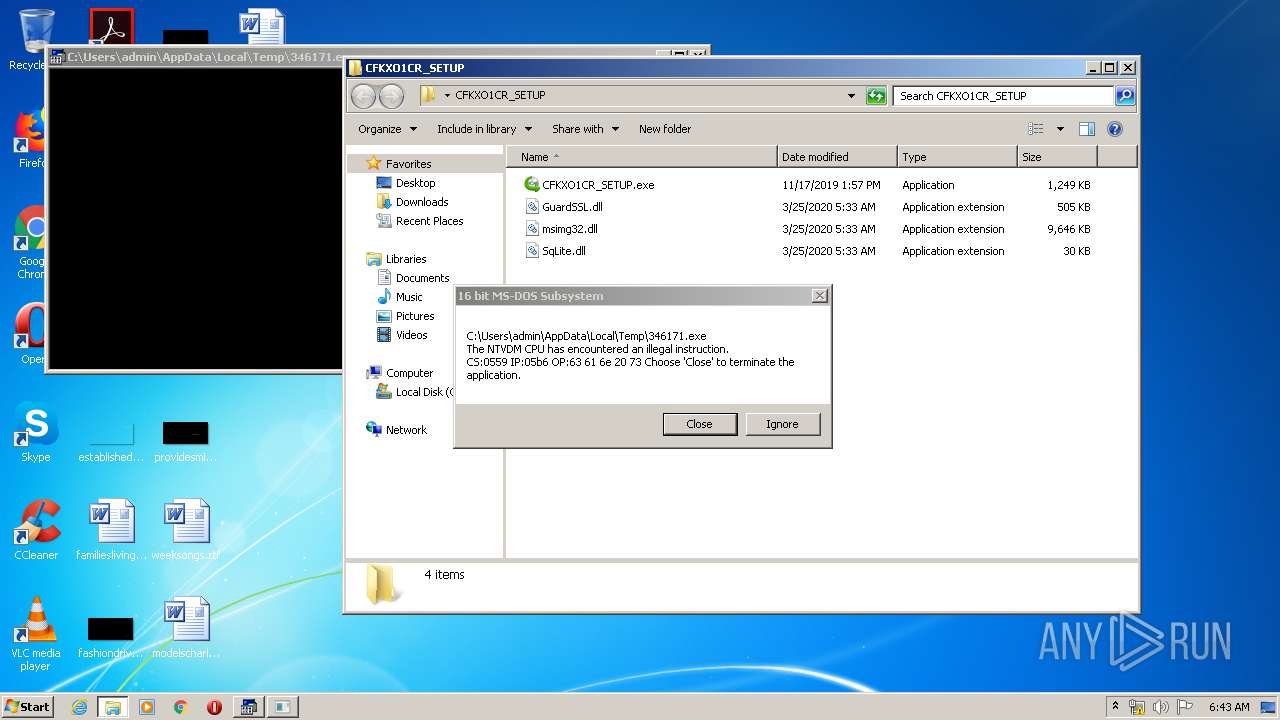Open Chrome from the taskbar
This screenshot has height=720, width=1280.
click(180, 707)
